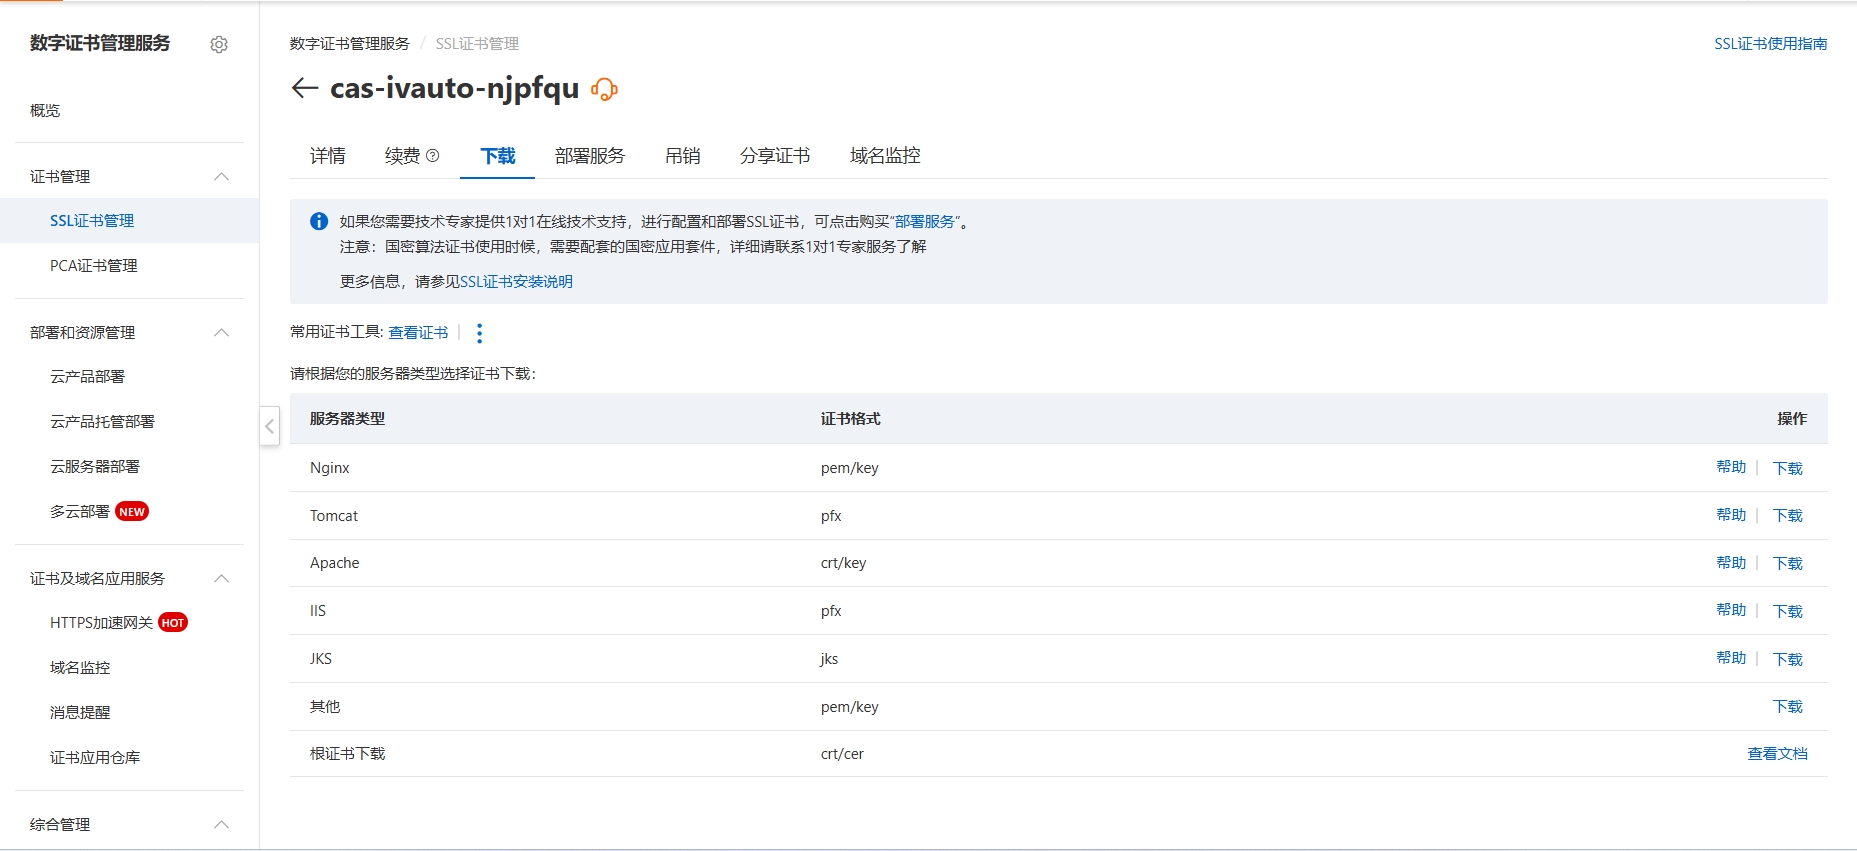The height and width of the screenshot is (851, 1857).
Task: Open the SSL证书安装说明 link
Action: tap(516, 282)
